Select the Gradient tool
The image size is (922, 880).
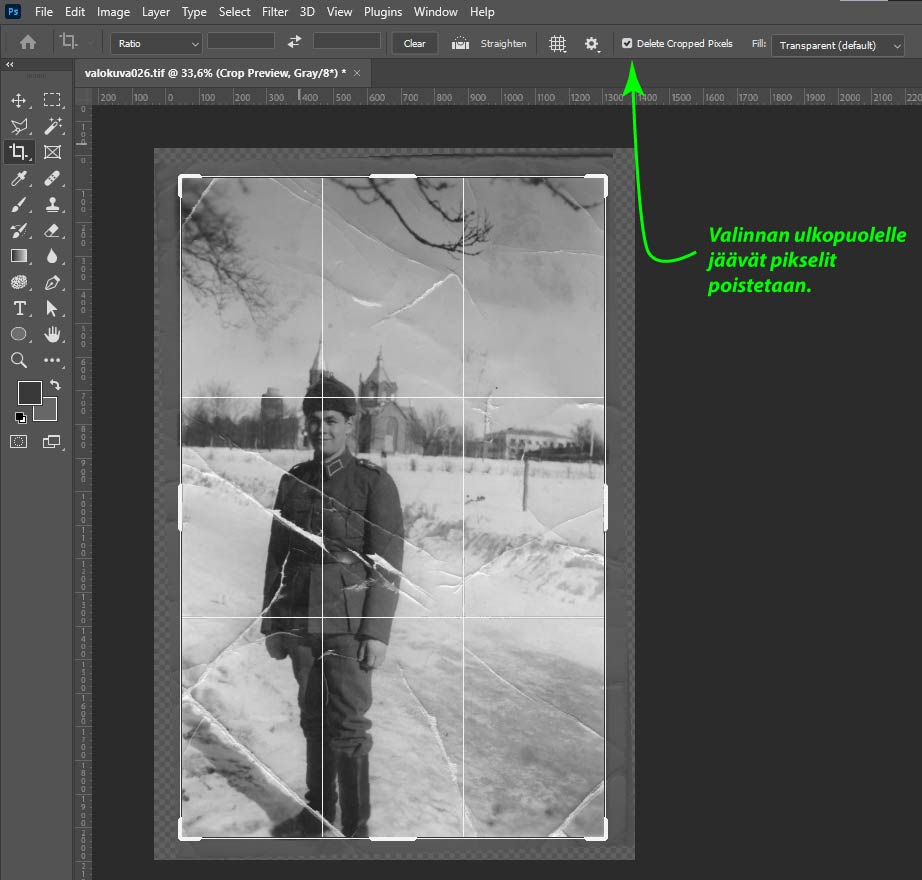tap(19, 256)
